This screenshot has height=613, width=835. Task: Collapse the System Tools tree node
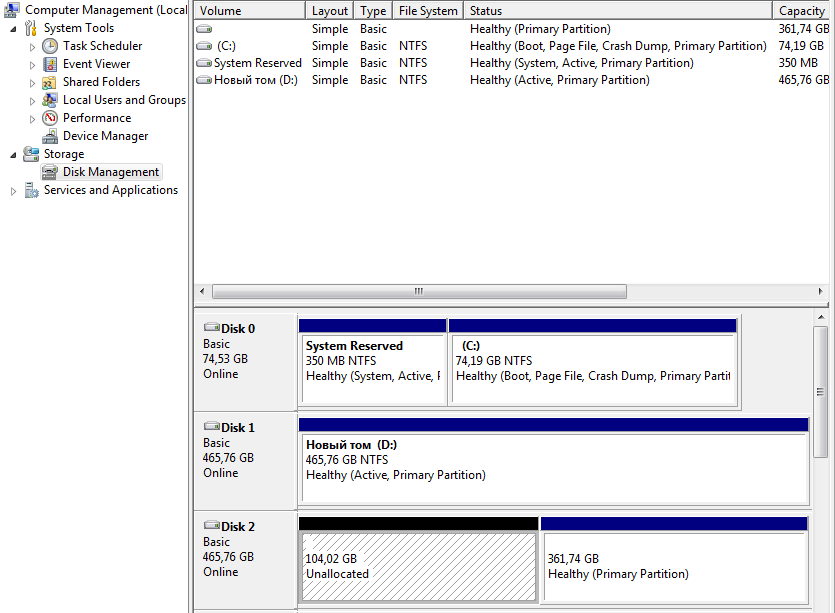(x=13, y=29)
